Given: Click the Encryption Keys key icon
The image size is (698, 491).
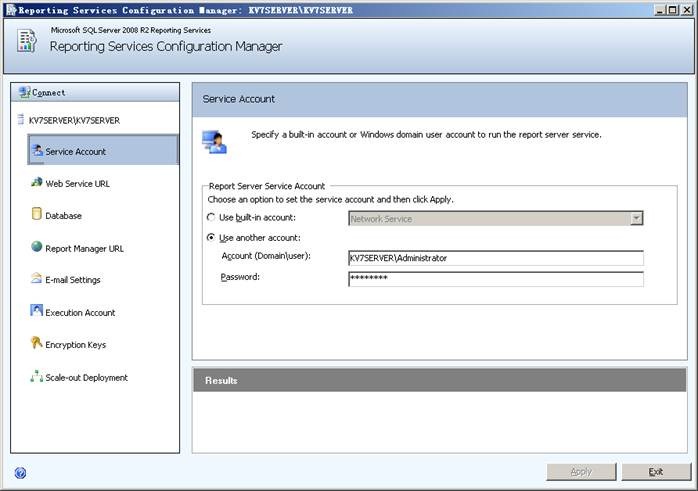Looking at the screenshot, I should click(37, 344).
